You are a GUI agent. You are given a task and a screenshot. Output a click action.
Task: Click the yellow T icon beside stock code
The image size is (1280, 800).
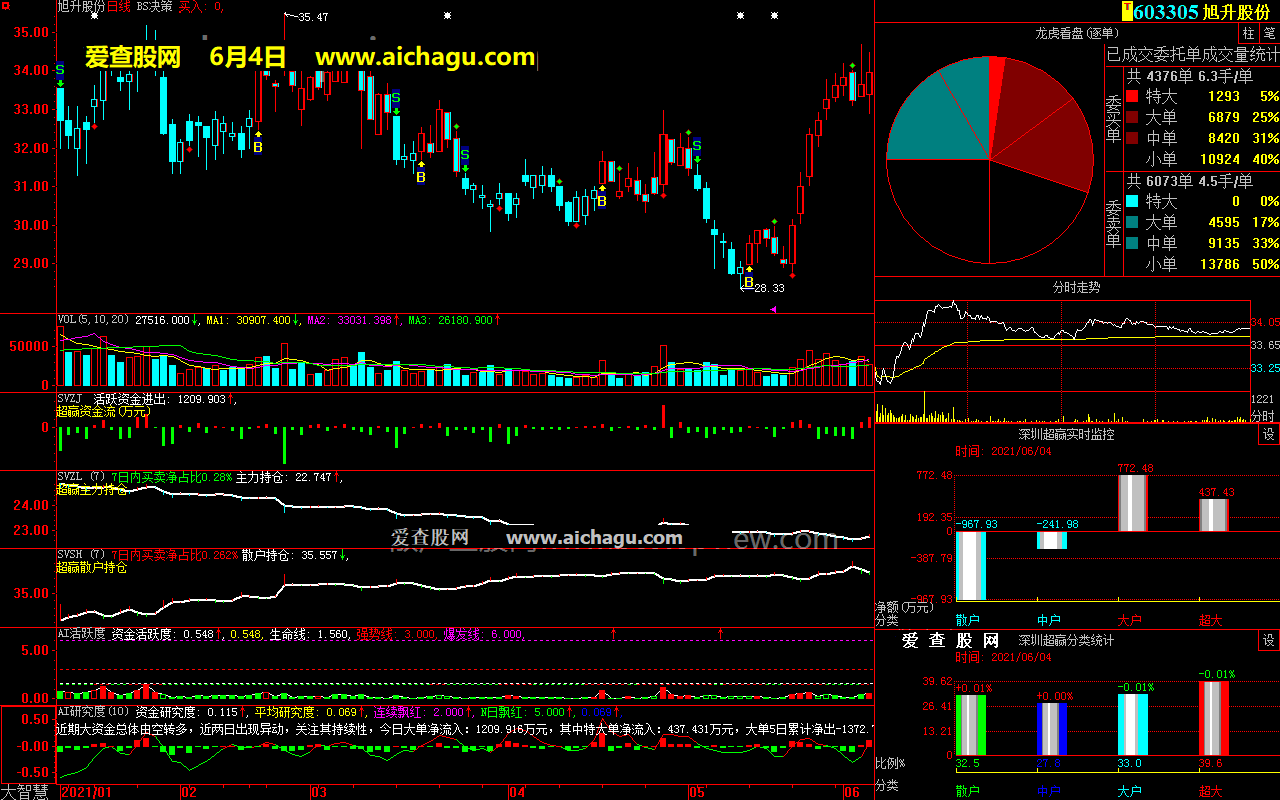click(1127, 12)
